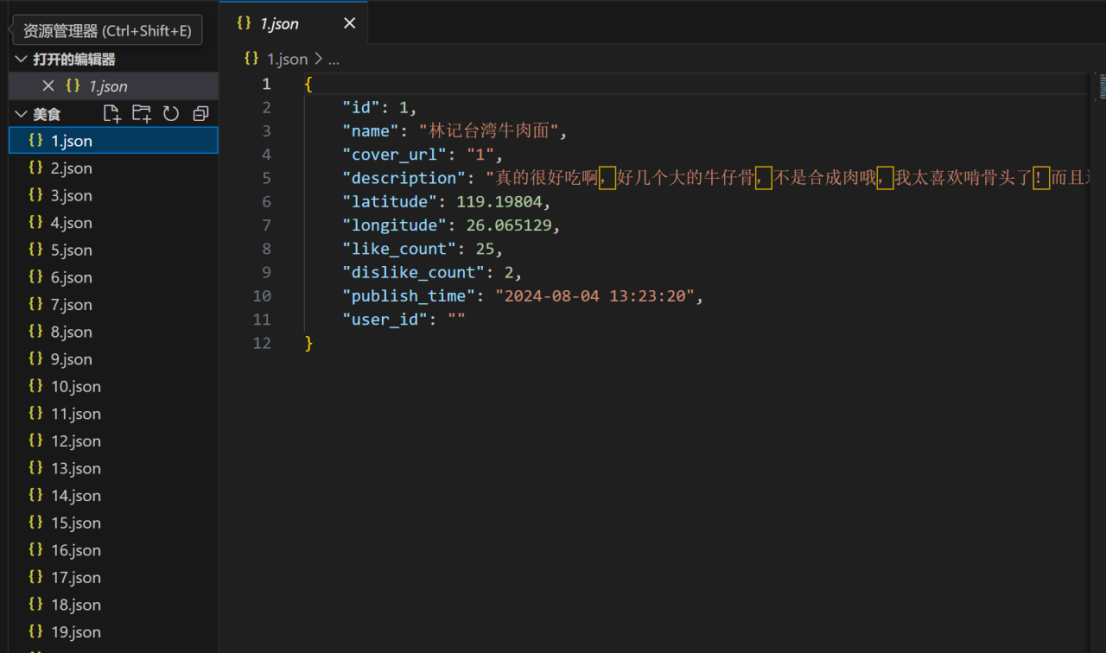Image resolution: width=1107 pixels, height=653 pixels.
Task: Click the 1.json breadcrumb label
Action: point(287,59)
